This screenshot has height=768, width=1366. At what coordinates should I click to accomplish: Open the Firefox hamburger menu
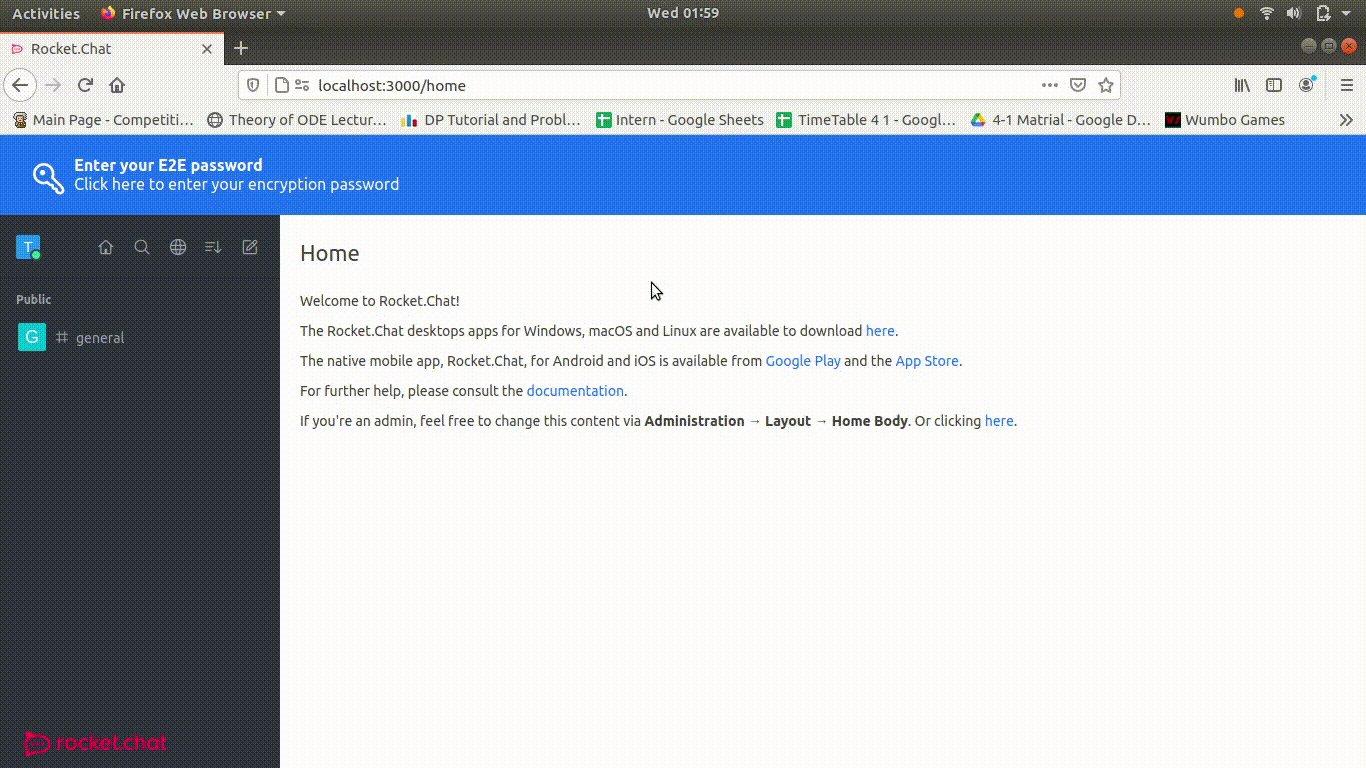1347,85
